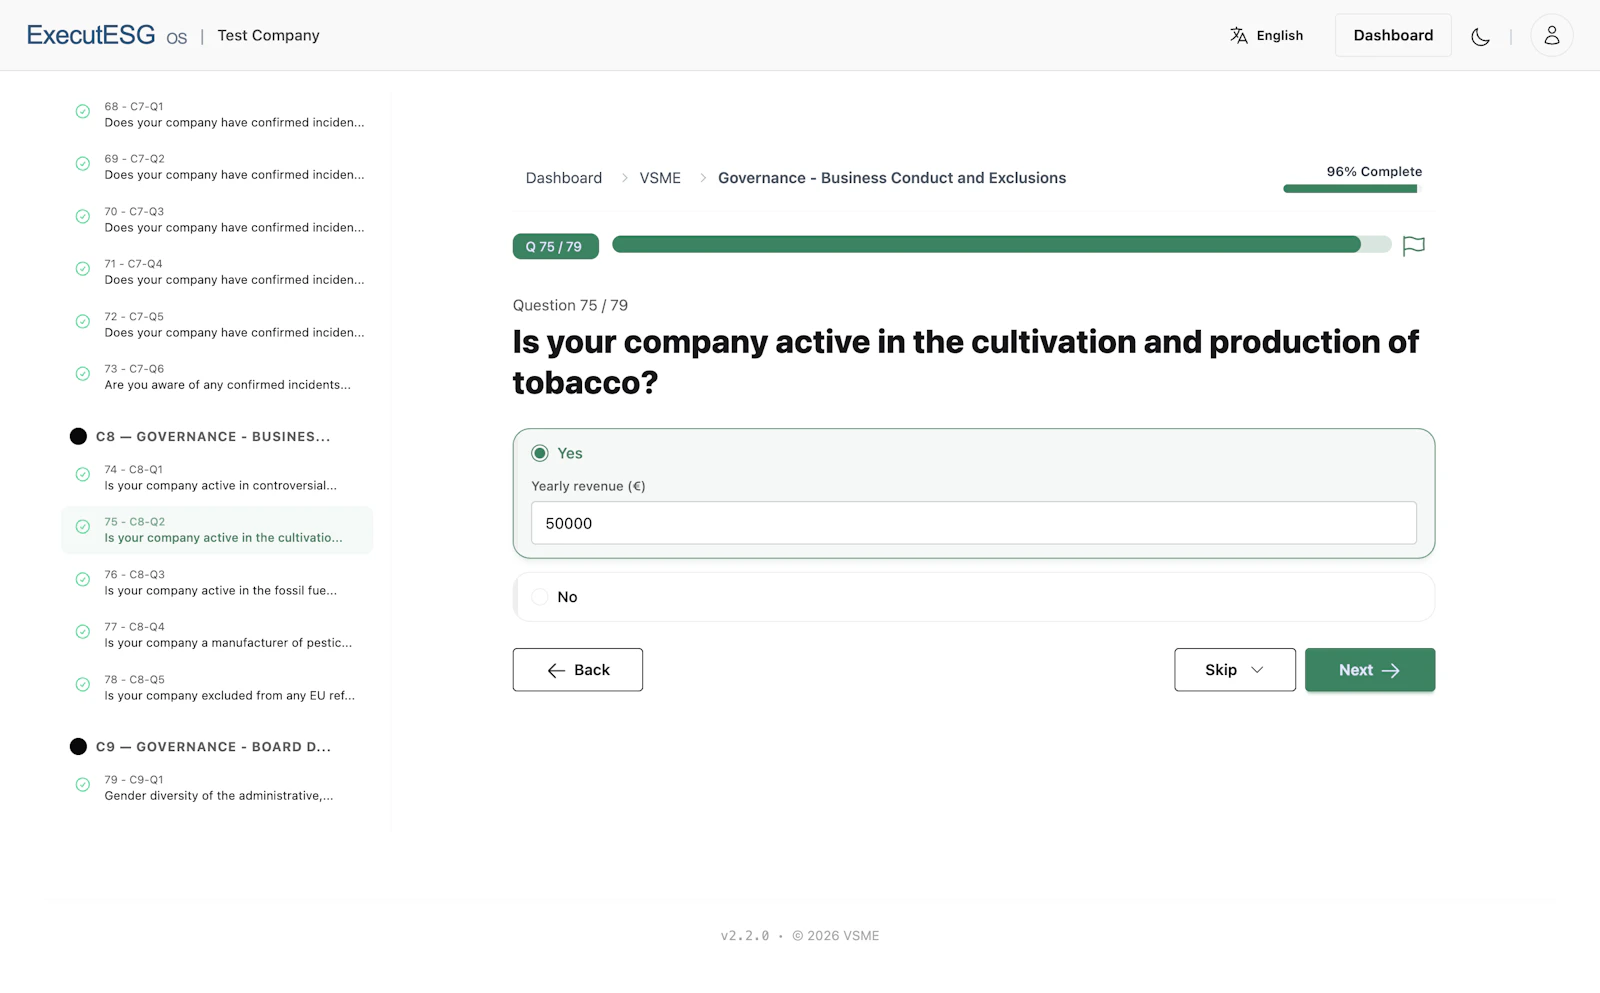Open 76 - C8-Q3 fossil fuel question
This screenshot has height=993, width=1600.
pyautogui.click(x=217, y=583)
